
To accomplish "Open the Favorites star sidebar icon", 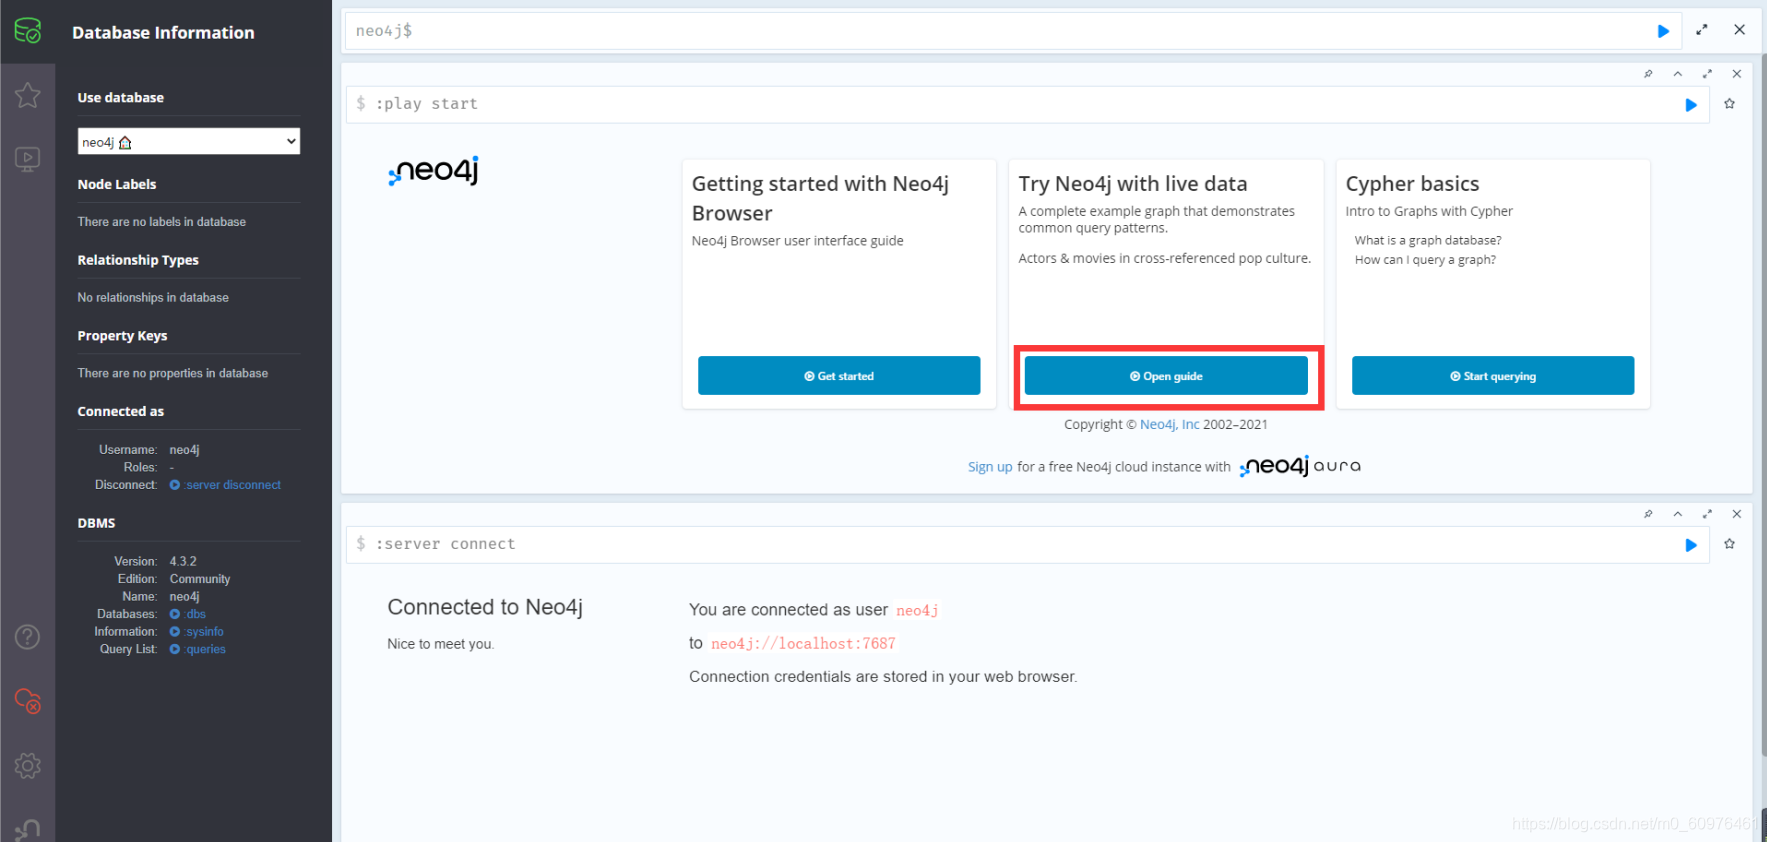I will pos(28,95).
